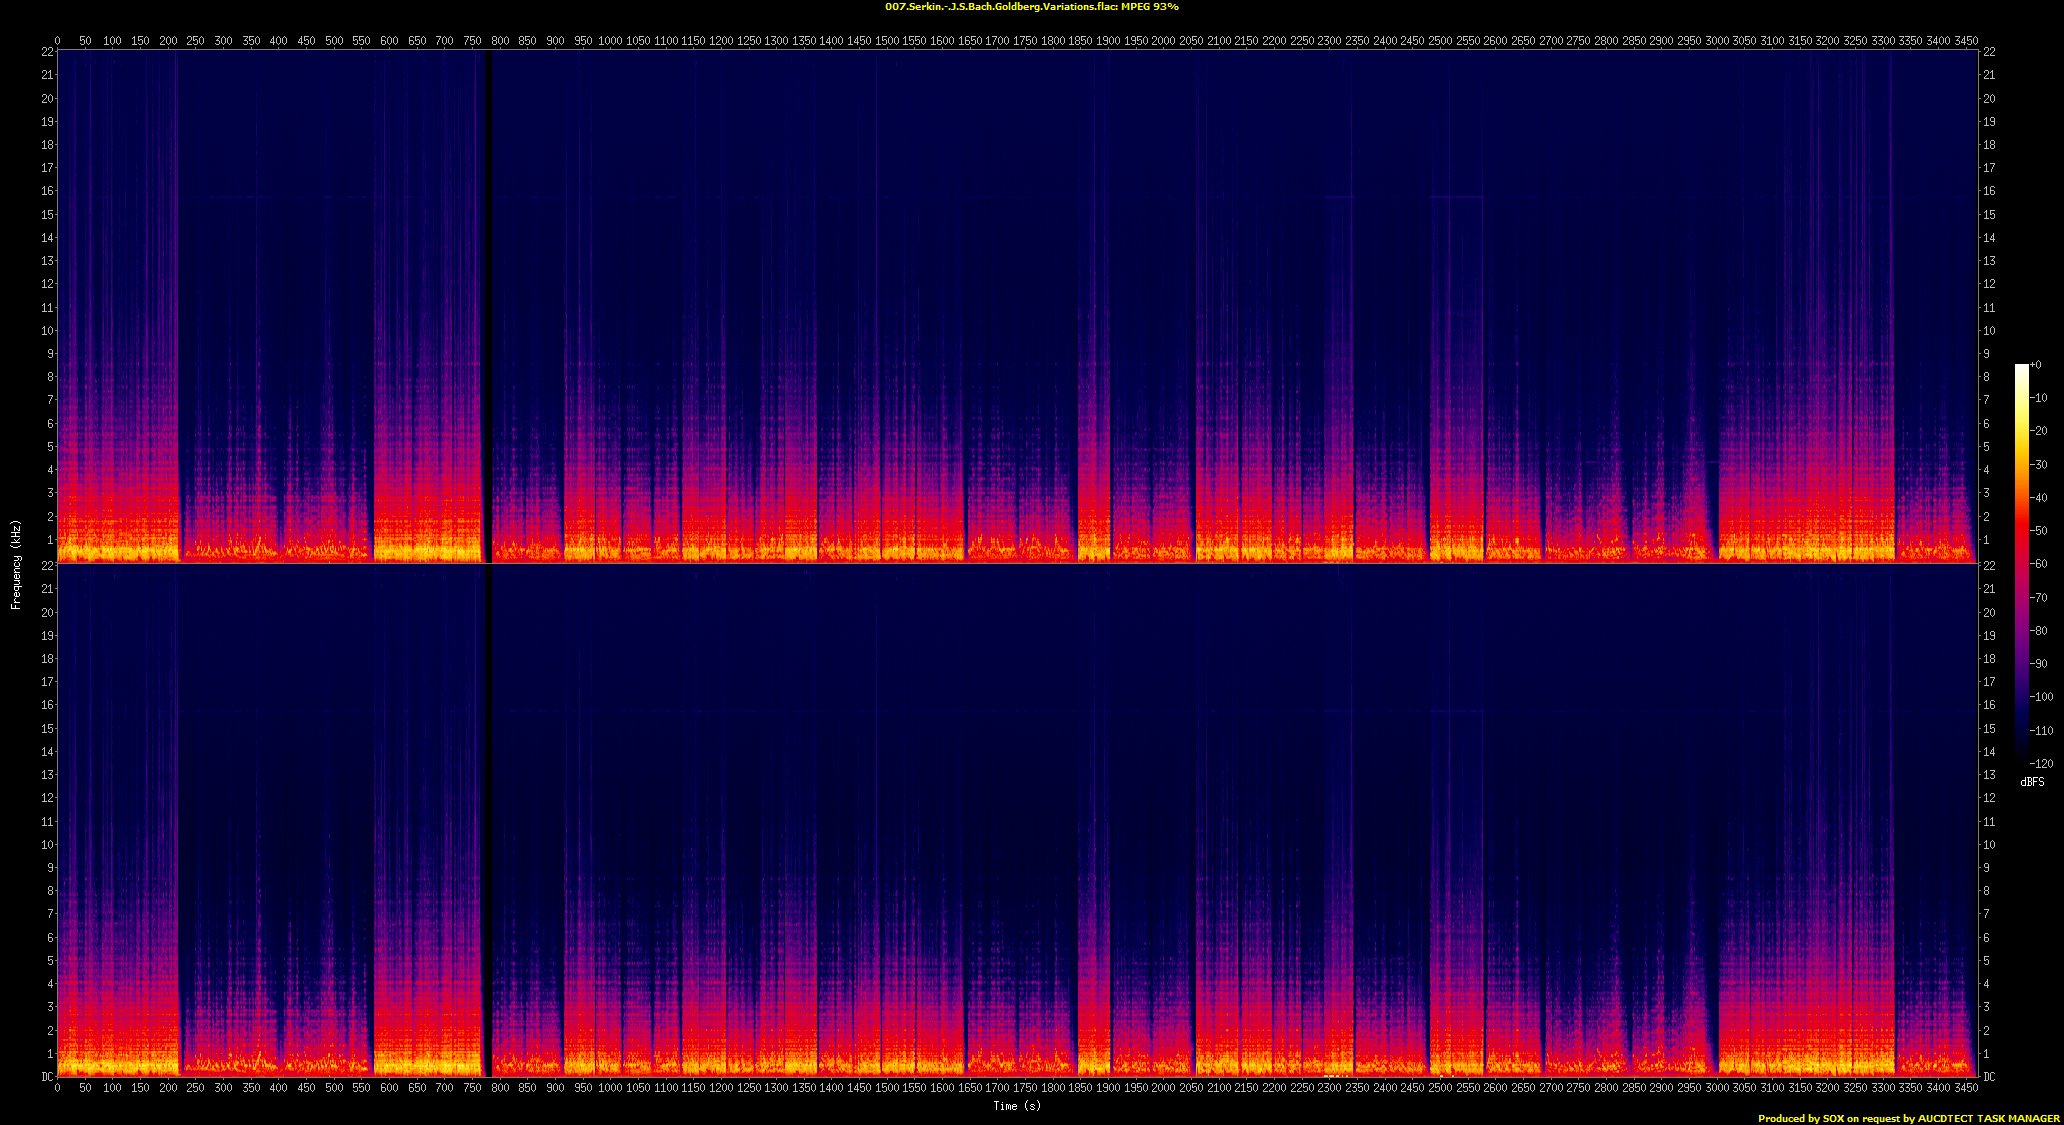Click the black silent gap in upper channel

click(487, 306)
